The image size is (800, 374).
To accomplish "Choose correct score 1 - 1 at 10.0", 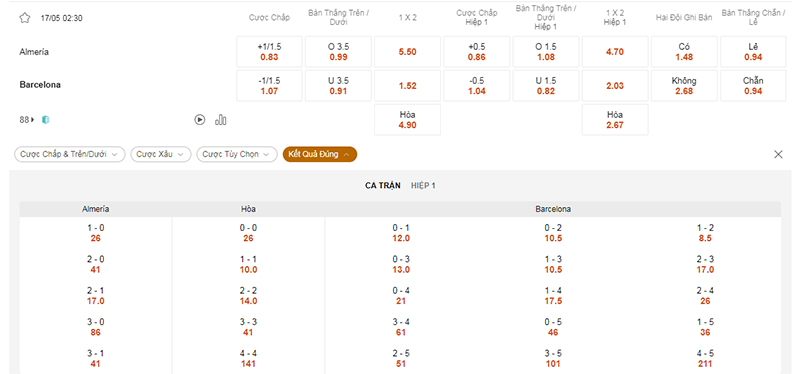I will (x=248, y=264).
